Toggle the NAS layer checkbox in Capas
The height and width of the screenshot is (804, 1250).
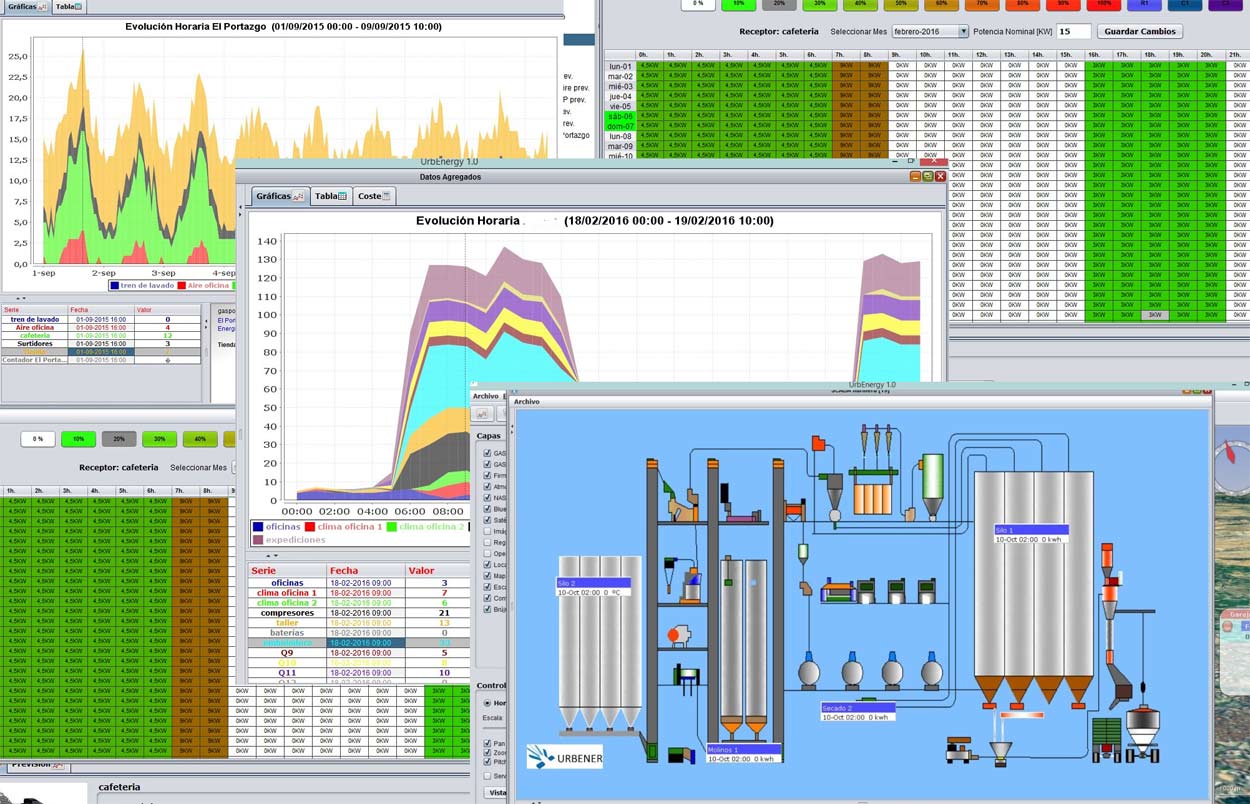488,498
